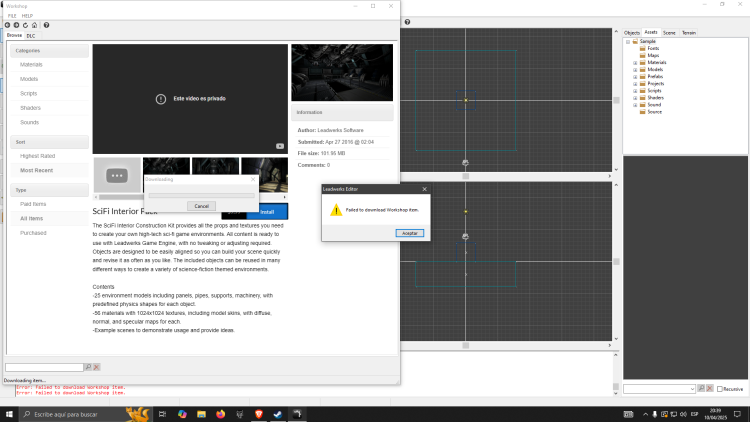The width and height of the screenshot is (750, 422).
Task: Enable the Recursive checkbox
Action: (720, 389)
